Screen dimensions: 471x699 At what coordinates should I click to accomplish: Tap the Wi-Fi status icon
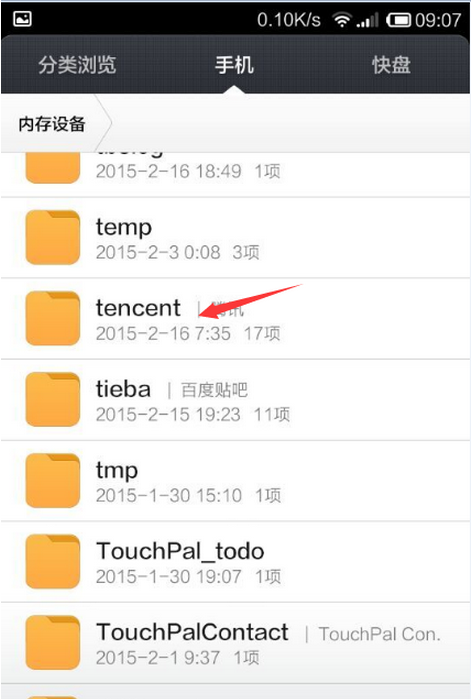pyautogui.click(x=342, y=20)
